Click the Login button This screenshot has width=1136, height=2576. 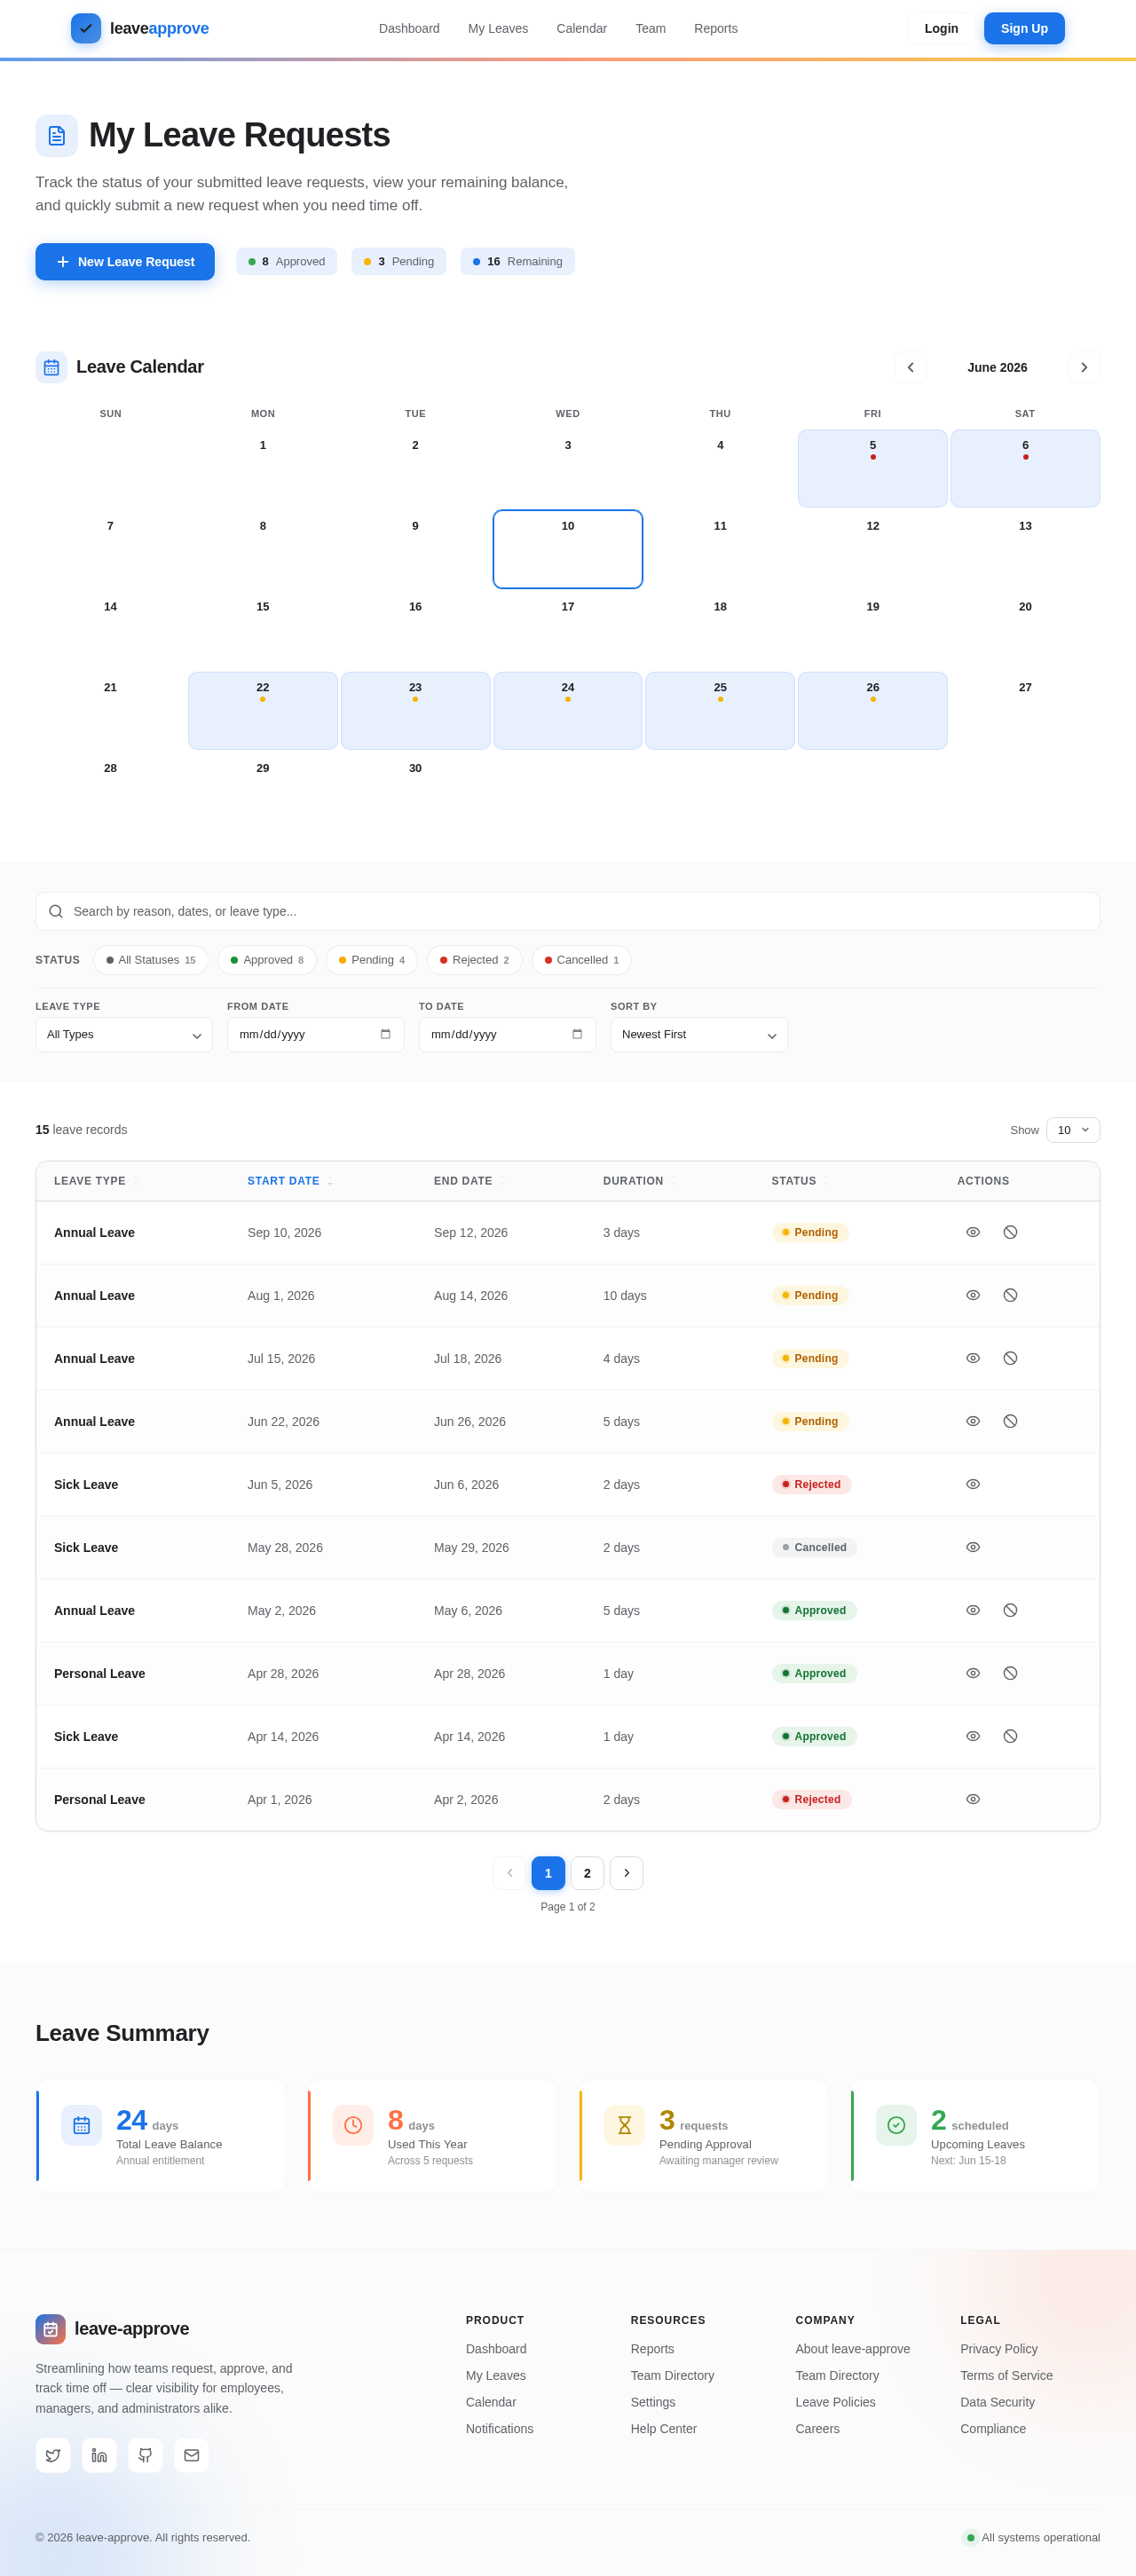[x=941, y=28]
